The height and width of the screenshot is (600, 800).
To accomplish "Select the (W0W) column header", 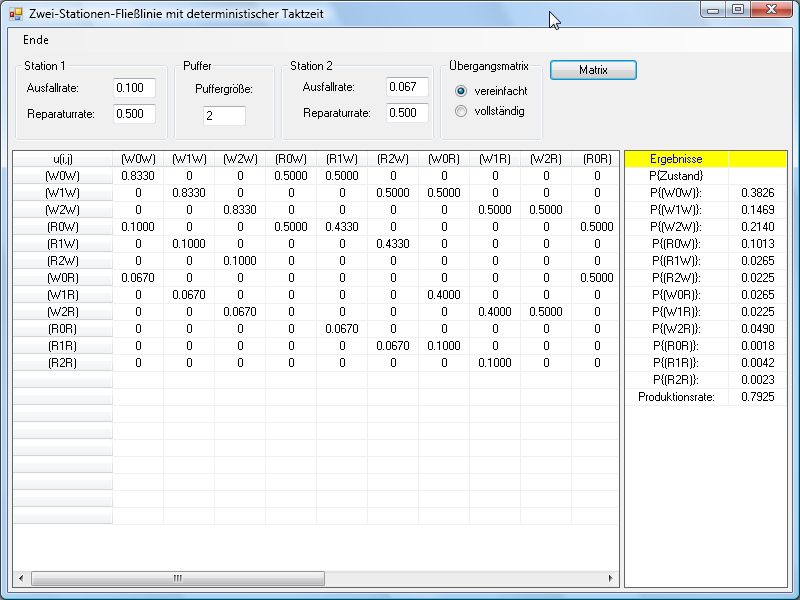I will pyautogui.click(x=138, y=159).
